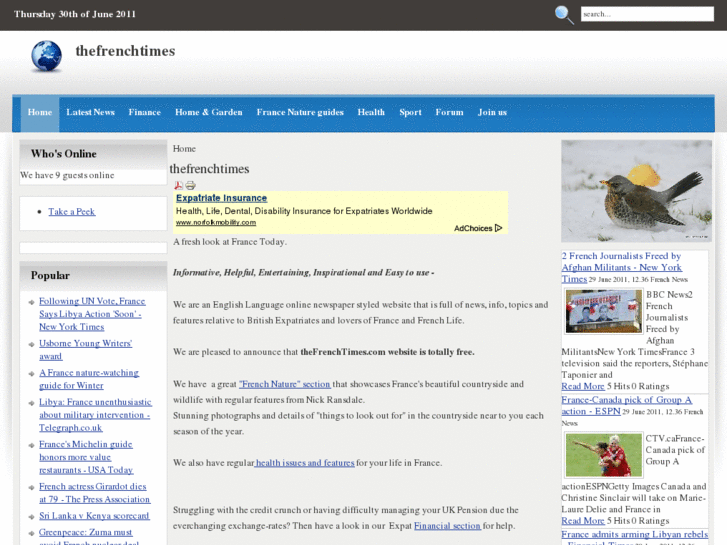
Task: Open Following UN Vote Libya article link
Action: 92,314
